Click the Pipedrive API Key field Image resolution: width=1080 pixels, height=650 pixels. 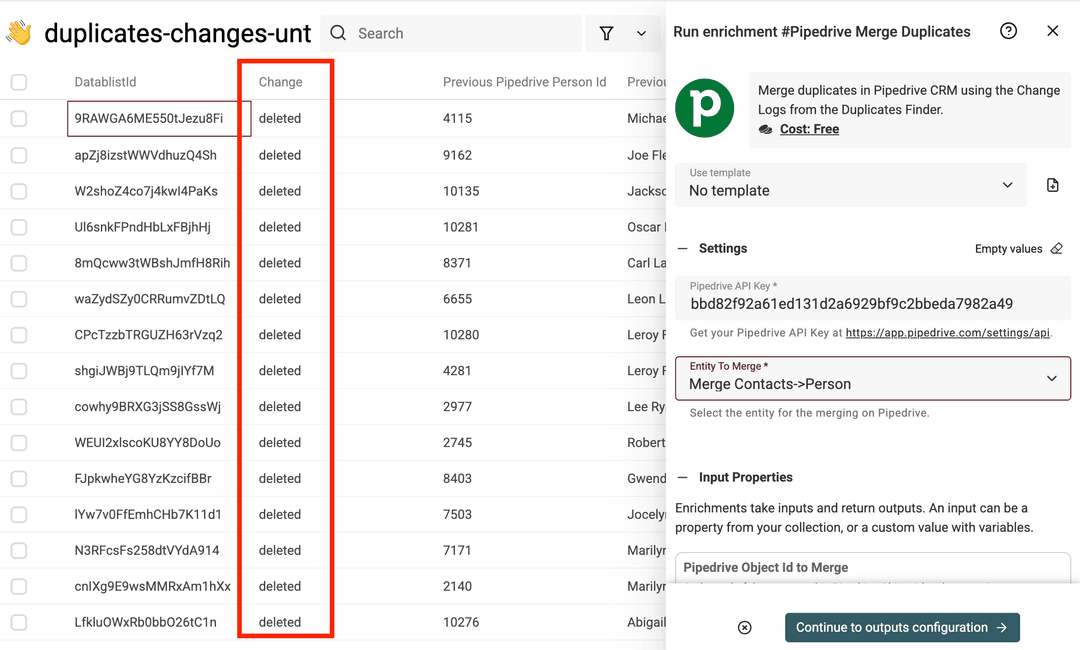tap(870, 298)
